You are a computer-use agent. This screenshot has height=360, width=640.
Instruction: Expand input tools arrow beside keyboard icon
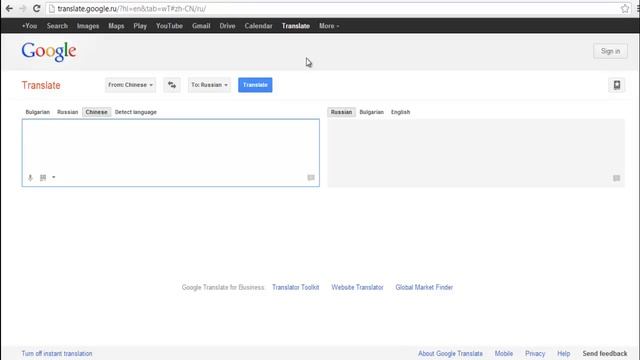(x=53, y=178)
